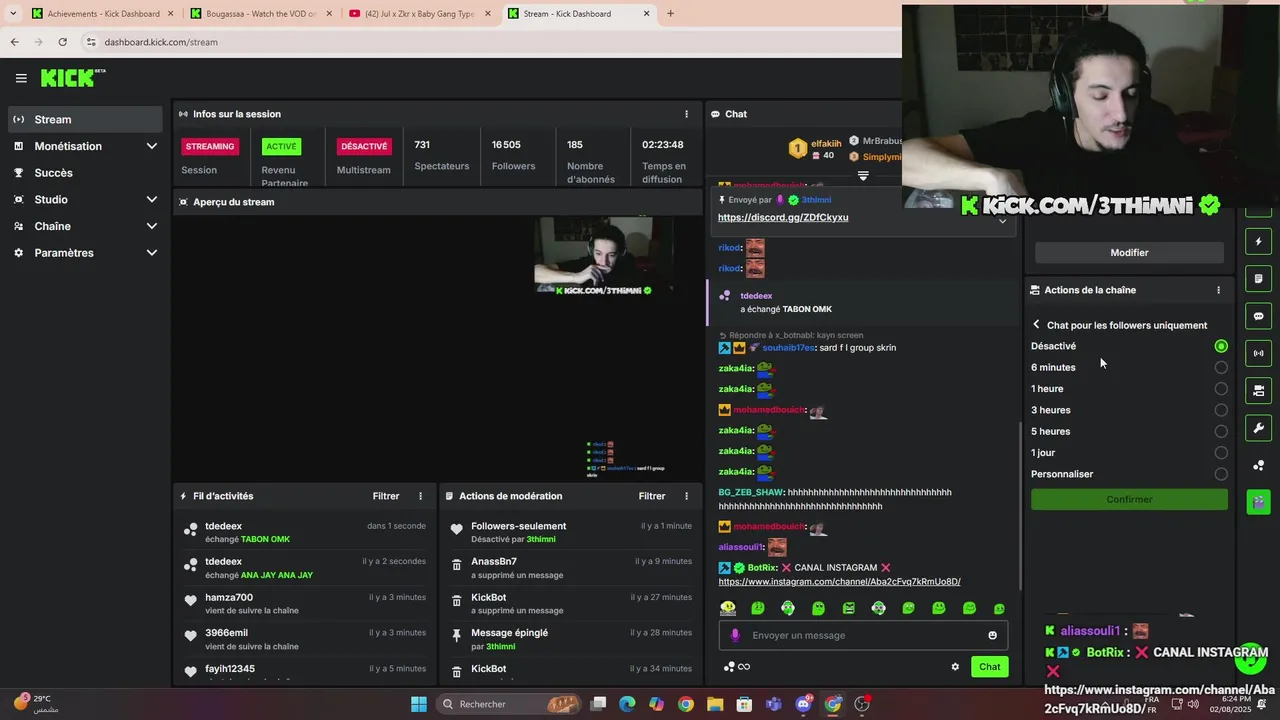Viewport: 1280px width, 720px height.
Task: Open the hamburger menu beside the Kick logo
Action: (21, 78)
